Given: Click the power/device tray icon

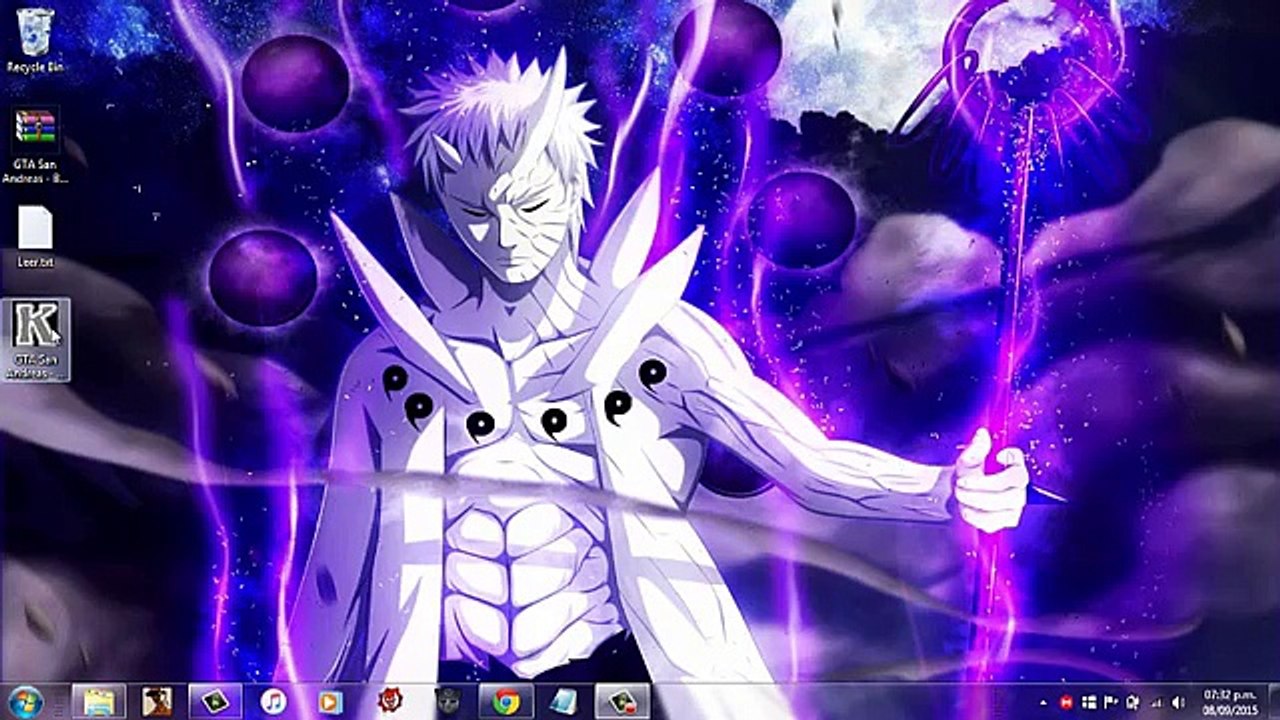Looking at the screenshot, I should click(1133, 703).
